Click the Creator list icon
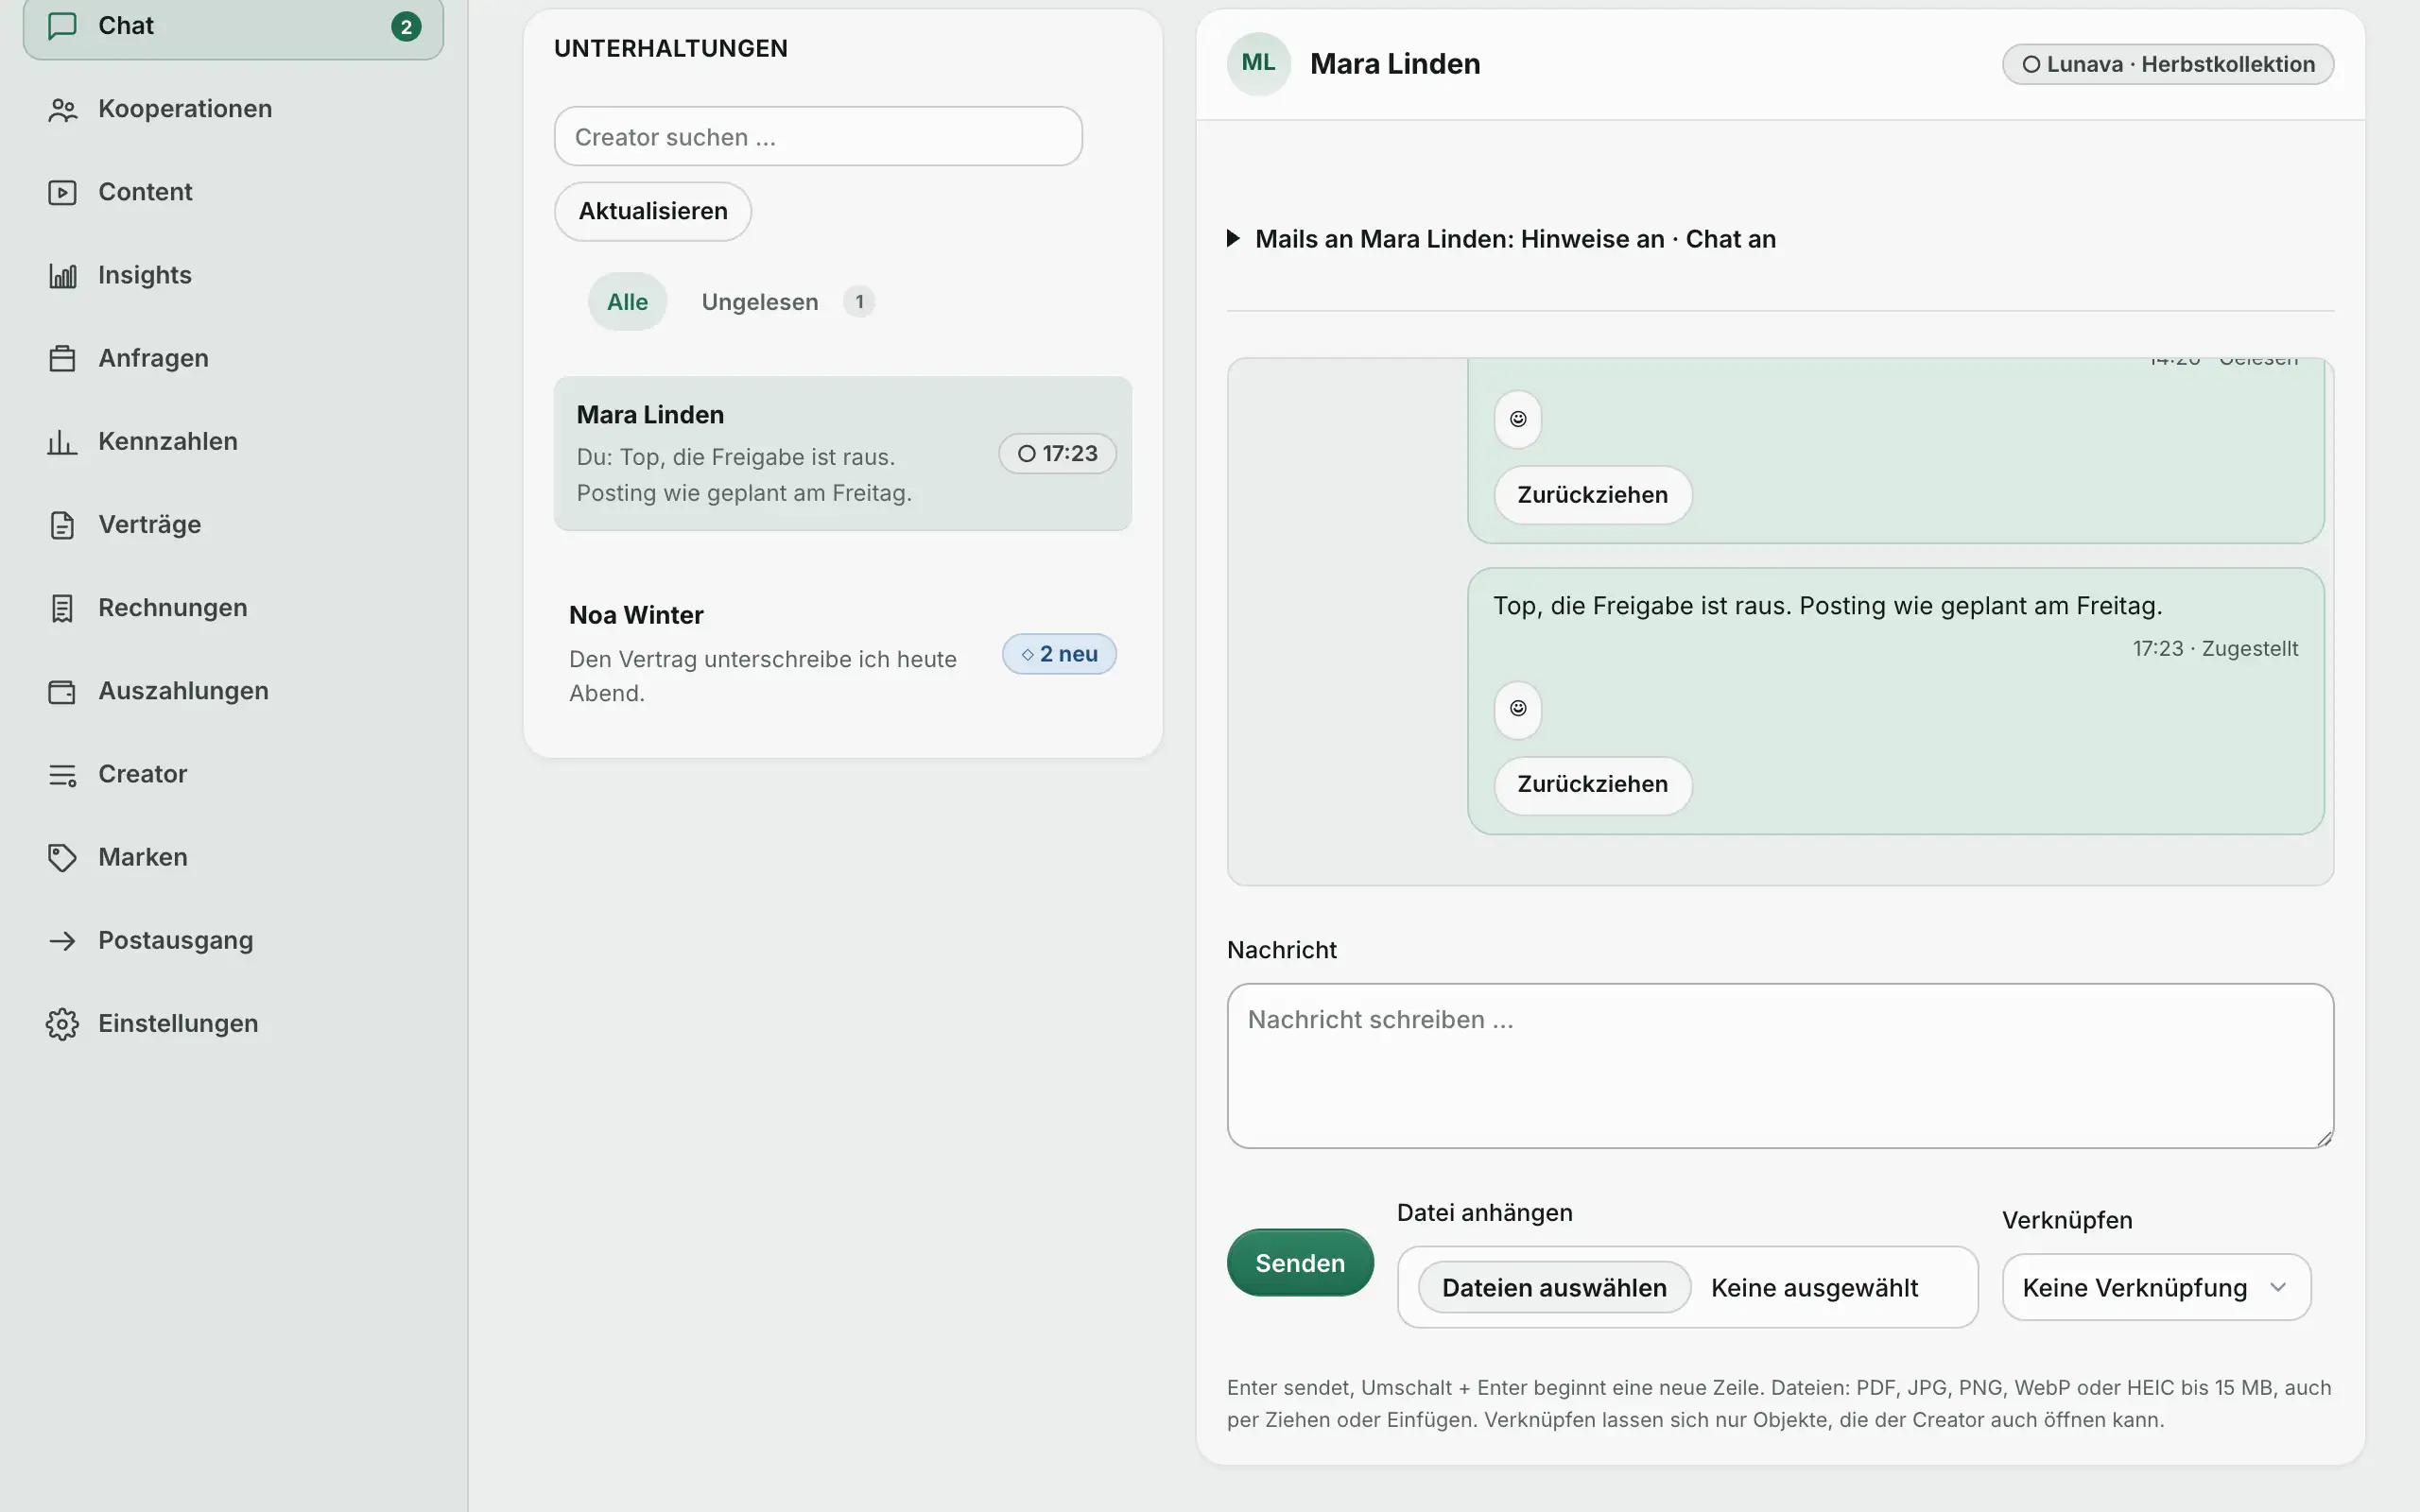The height and width of the screenshot is (1512, 2420). tap(62, 774)
